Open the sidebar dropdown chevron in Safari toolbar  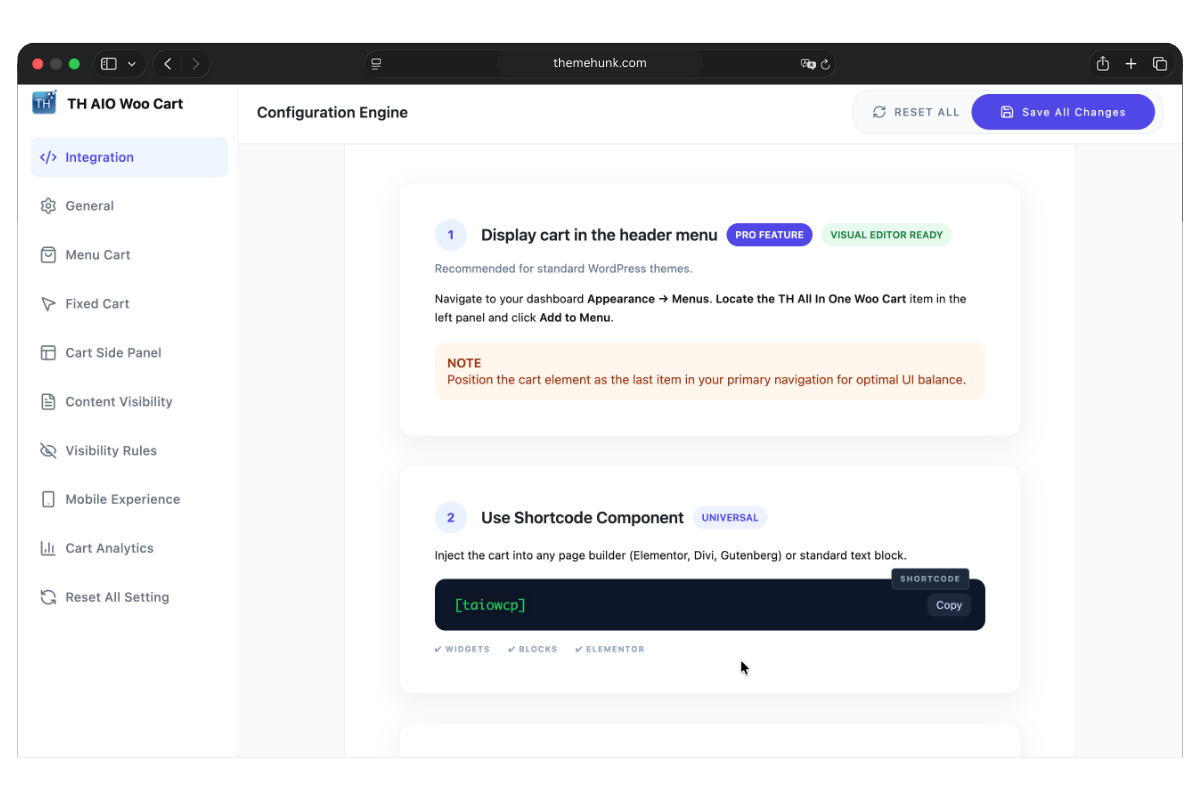(x=132, y=64)
